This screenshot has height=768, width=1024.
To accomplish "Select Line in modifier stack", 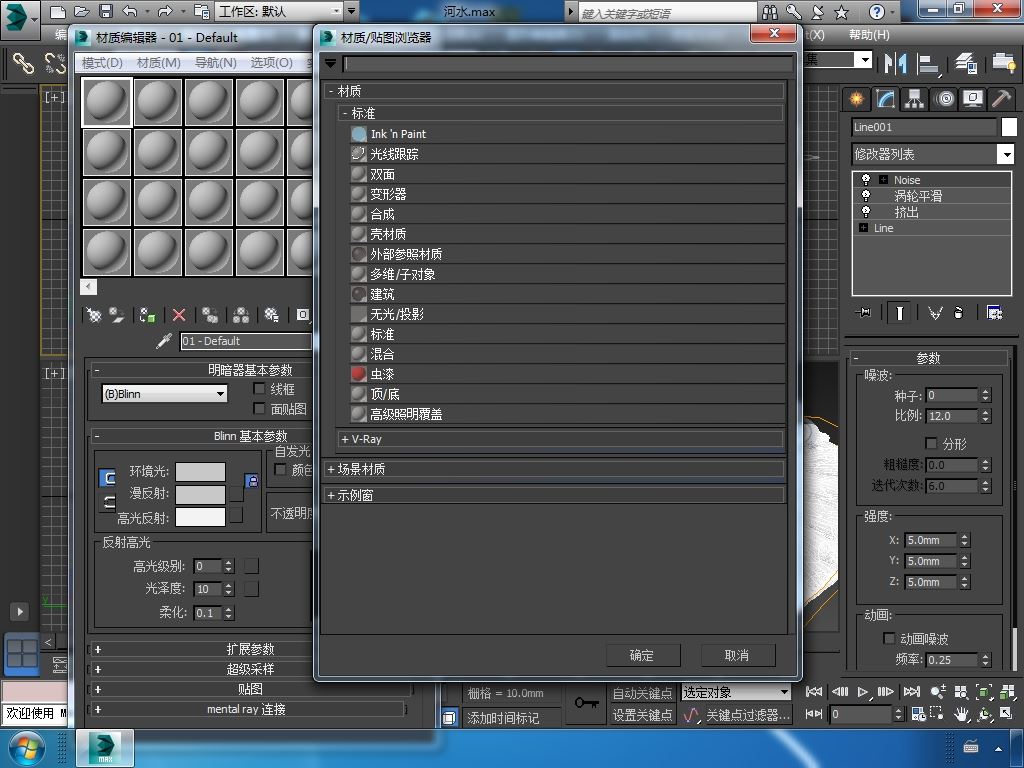I will [x=883, y=228].
